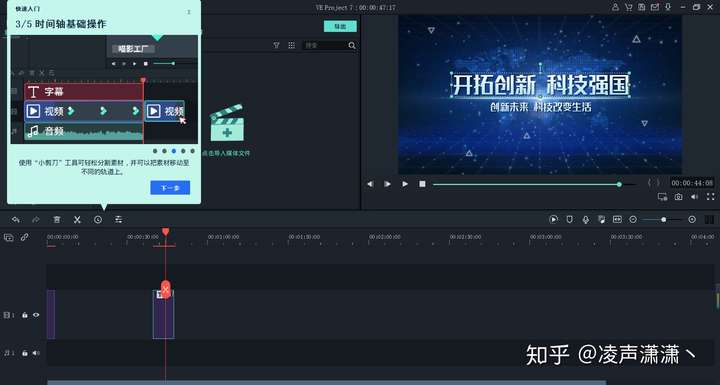
Task: Lock video track 1
Action: [x=25, y=315]
